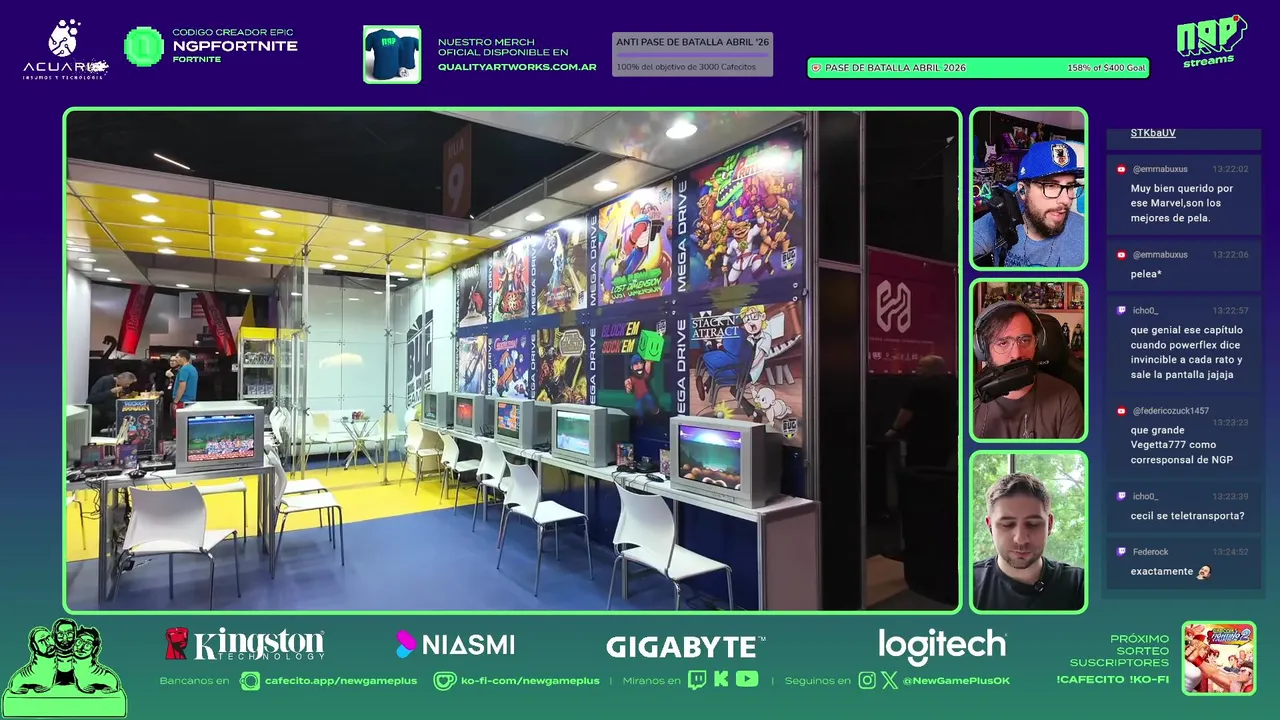The width and height of the screenshot is (1280, 720).
Task: Click the Logitech sponsor logo
Action: coord(942,645)
